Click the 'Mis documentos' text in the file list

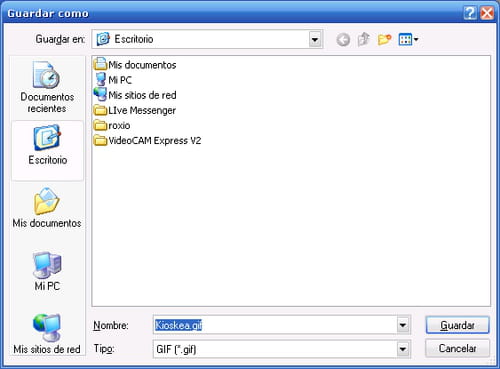pos(142,65)
